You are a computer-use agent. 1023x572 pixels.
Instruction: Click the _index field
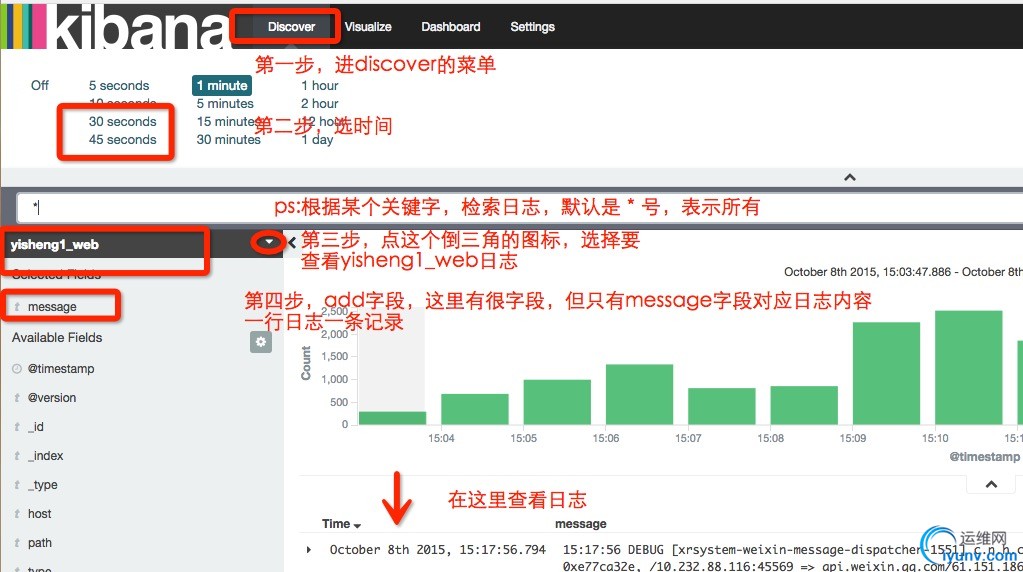pyautogui.click(x=46, y=456)
